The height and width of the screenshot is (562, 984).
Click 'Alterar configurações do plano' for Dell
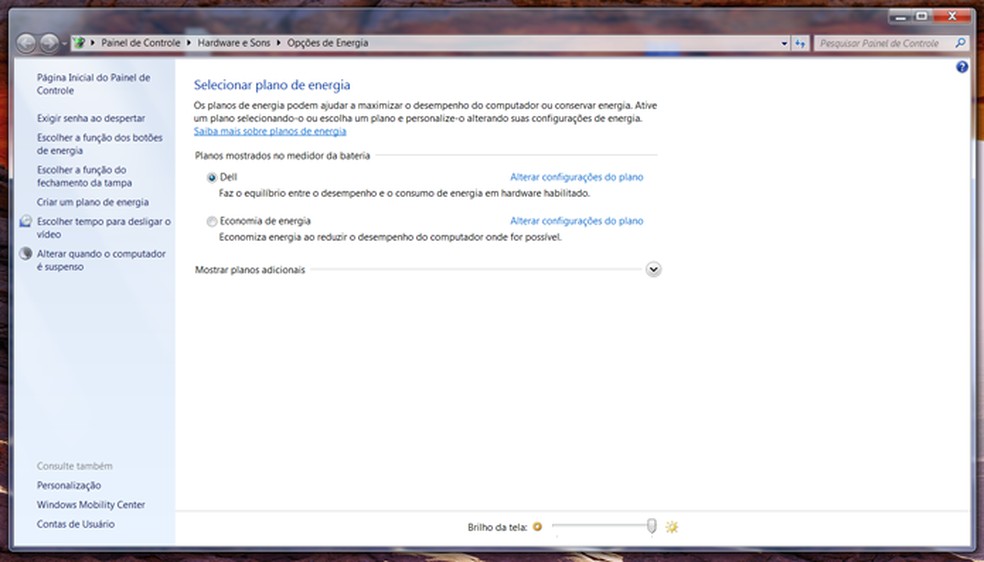(x=577, y=177)
